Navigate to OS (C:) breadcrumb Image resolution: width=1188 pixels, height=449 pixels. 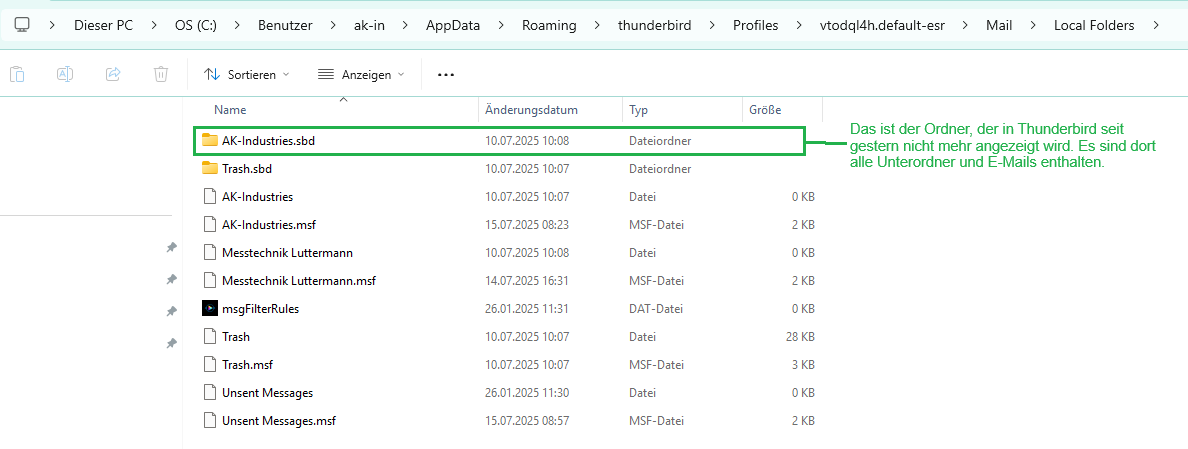(195, 25)
